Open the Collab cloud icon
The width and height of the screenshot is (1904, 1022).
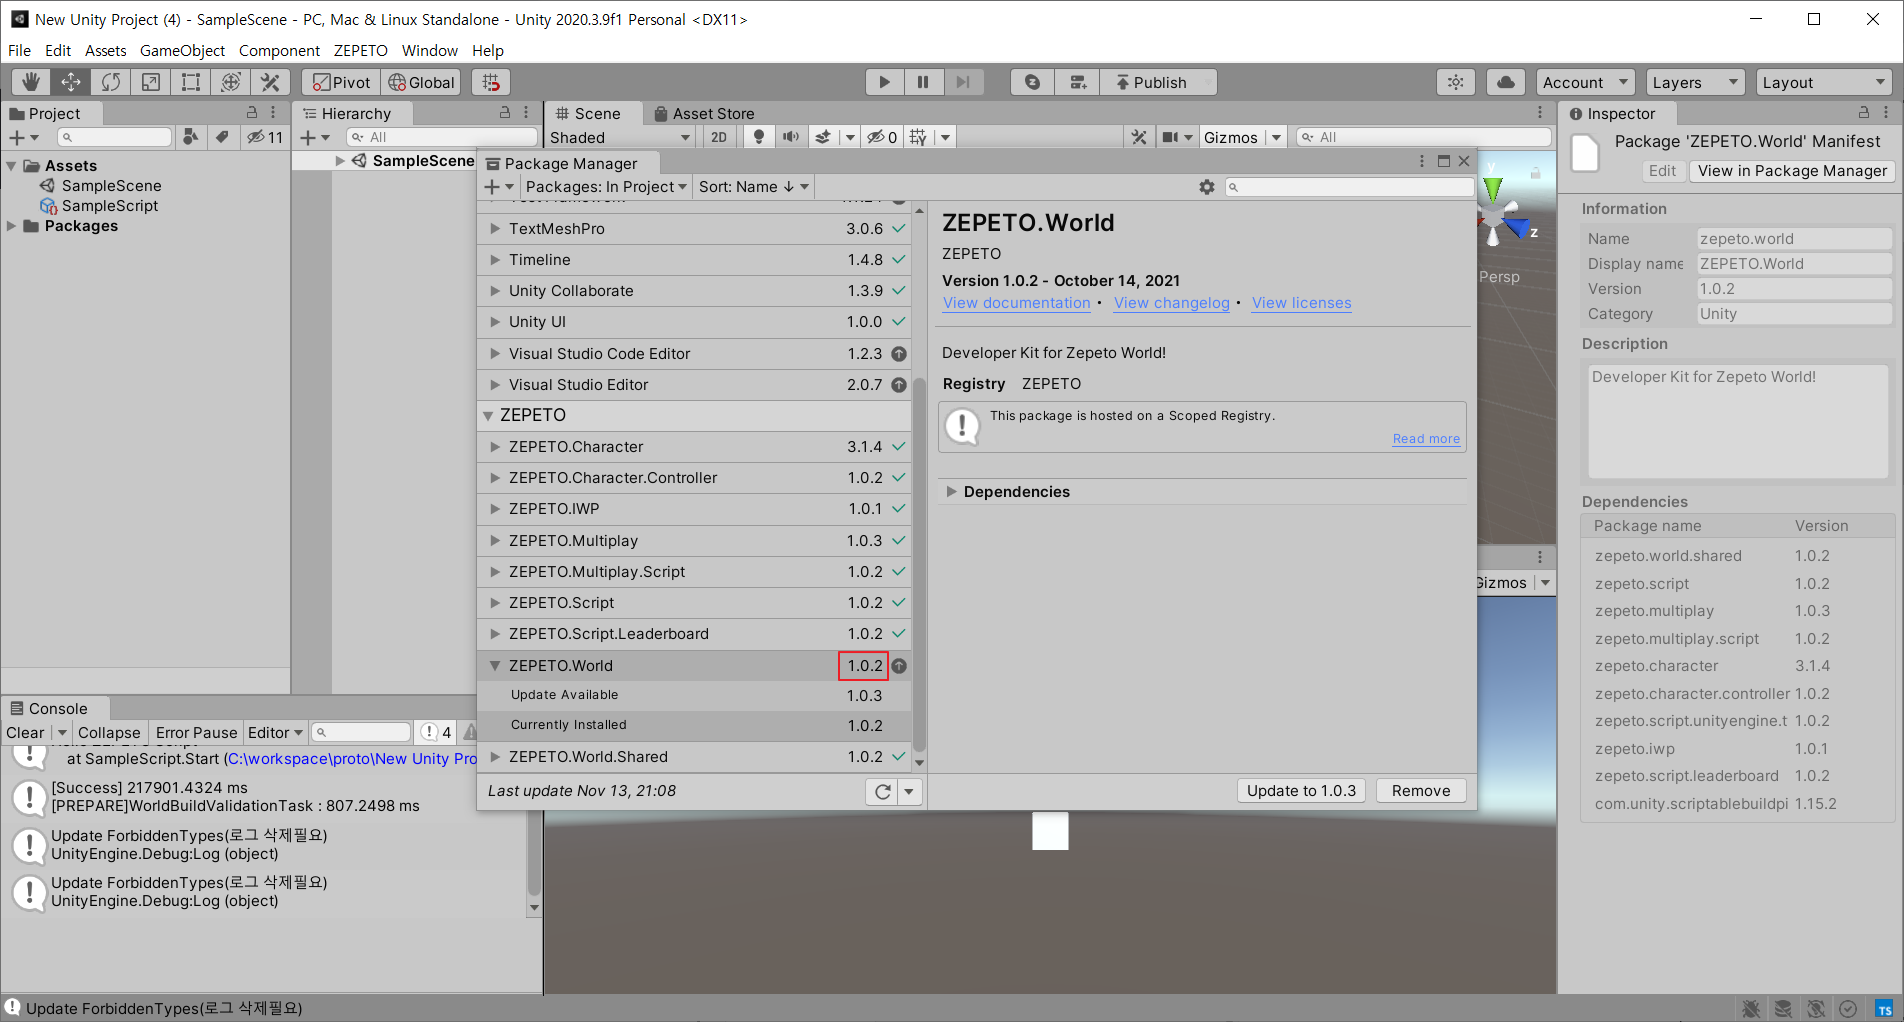(x=1506, y=82)
